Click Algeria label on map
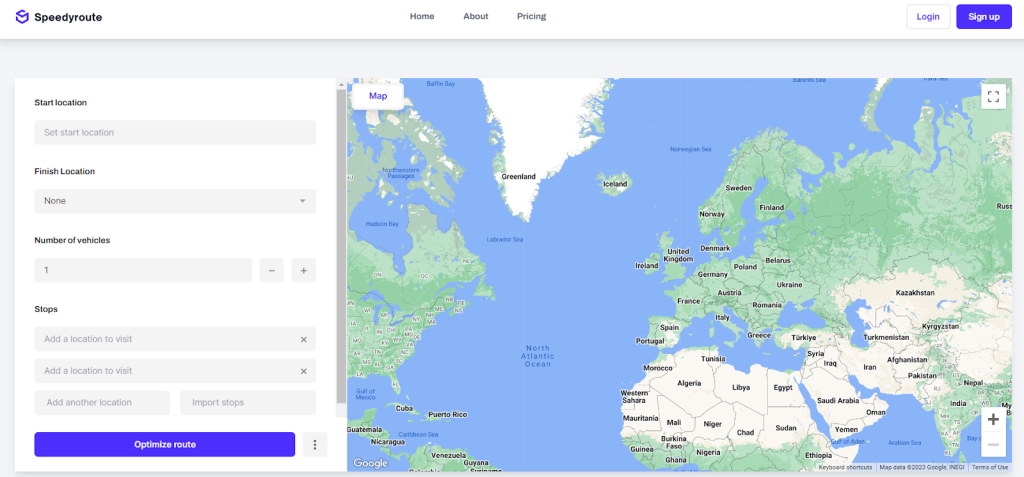The image size is (1024, 477). point(689,383)
